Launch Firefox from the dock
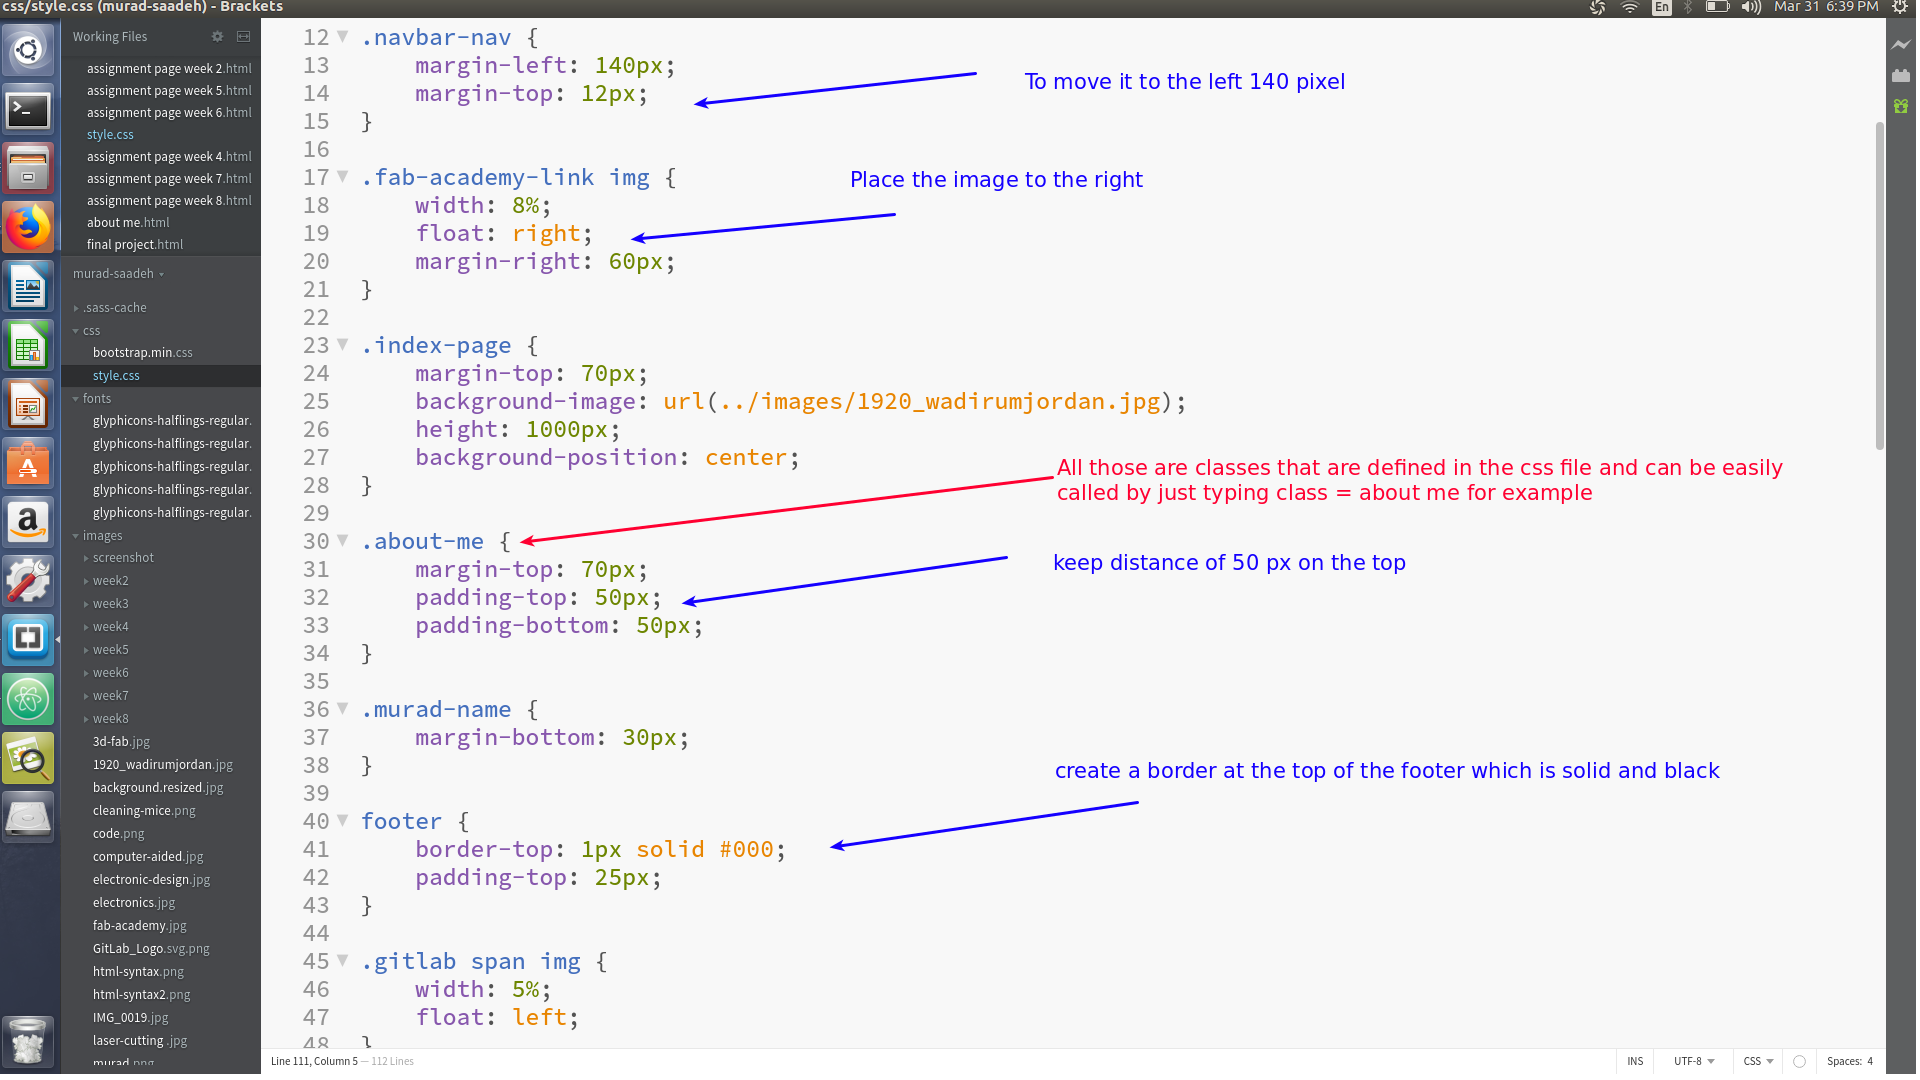Viewport: 1920px width, 1080px height. click(28, 228)
